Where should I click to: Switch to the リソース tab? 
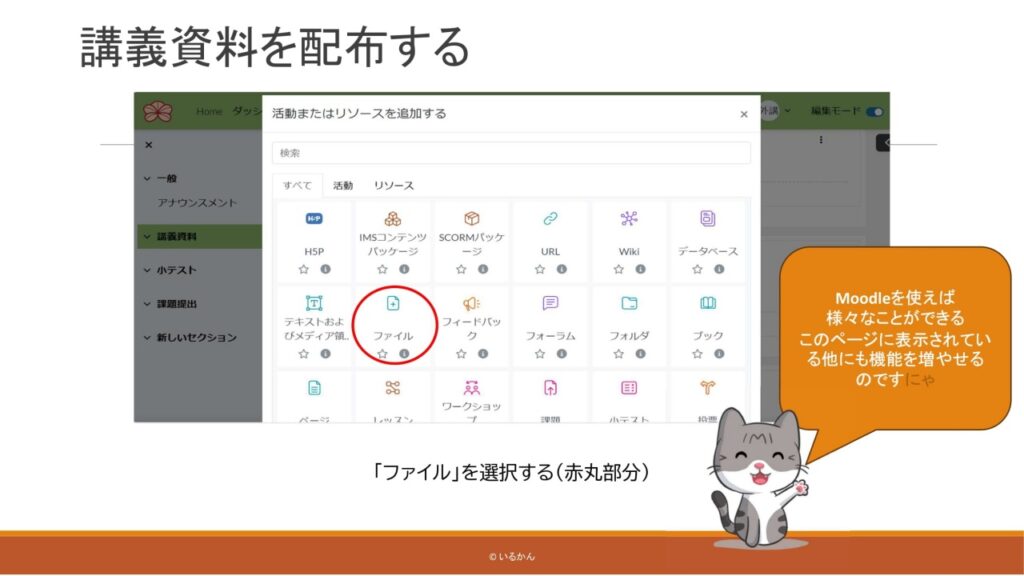[x=394, y=185]
